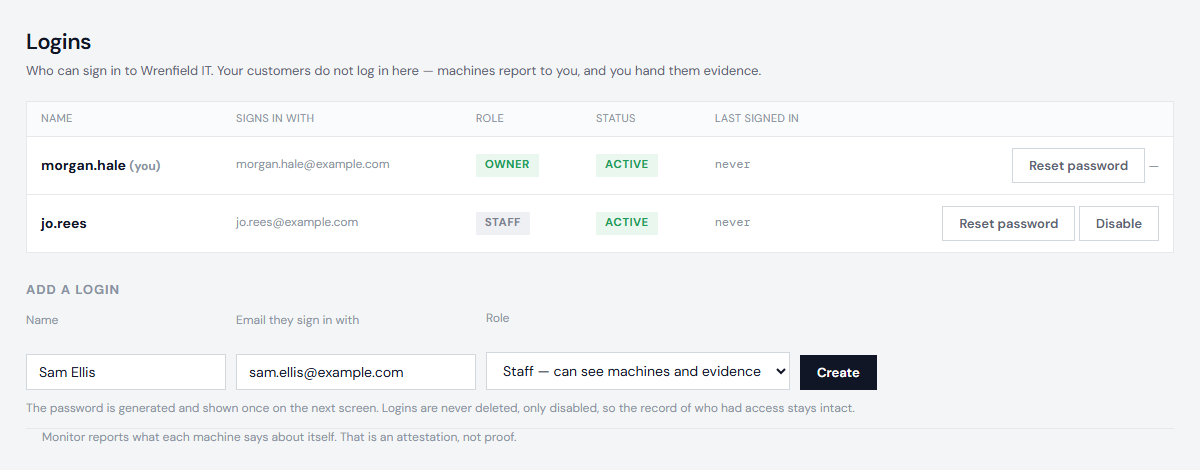Reset password for jo.rees
The image size is (1200, 470).
click(1008, 224)
